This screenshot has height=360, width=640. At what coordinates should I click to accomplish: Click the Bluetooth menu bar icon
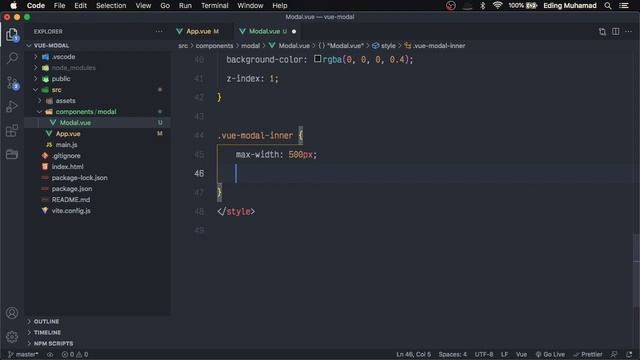tap(482, 6)
